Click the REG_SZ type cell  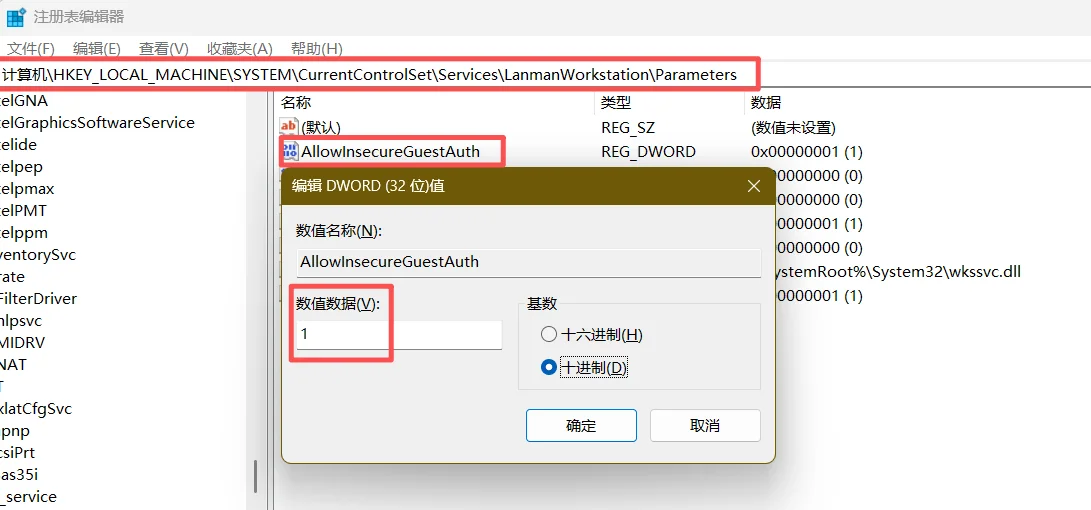(x=628, y=127)
